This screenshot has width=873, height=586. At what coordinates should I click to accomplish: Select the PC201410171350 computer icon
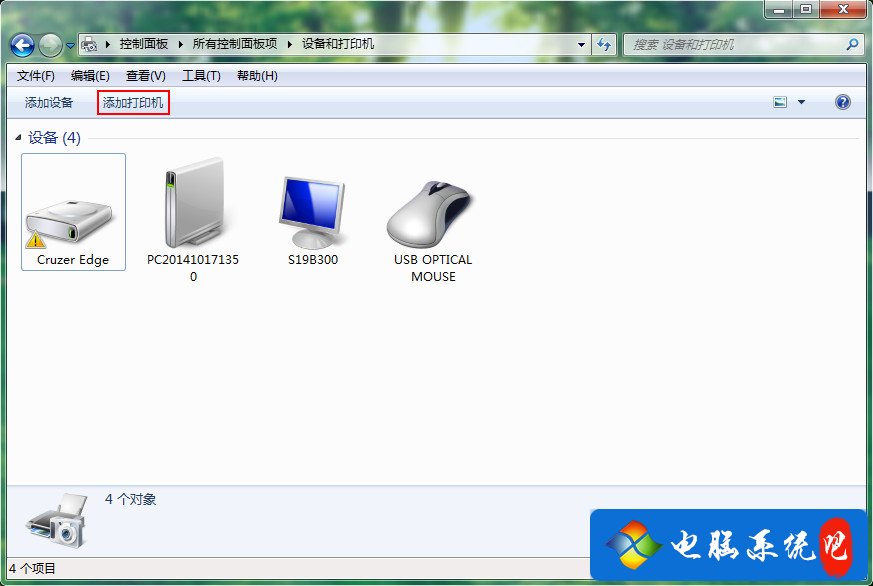click(x=194, y=203)
